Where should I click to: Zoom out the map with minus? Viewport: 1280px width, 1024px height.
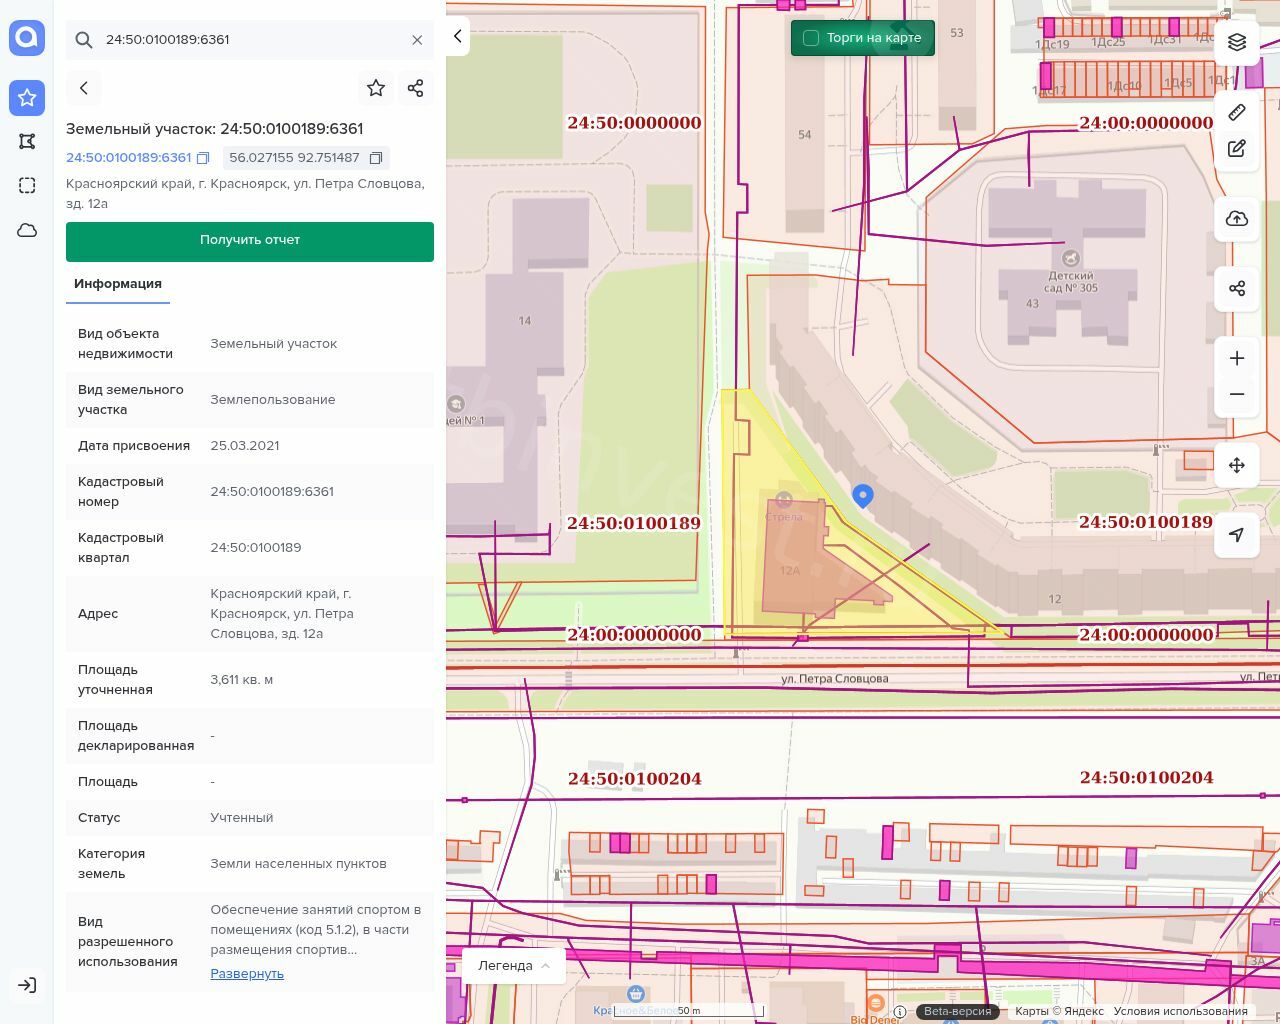pos(1237,394)
